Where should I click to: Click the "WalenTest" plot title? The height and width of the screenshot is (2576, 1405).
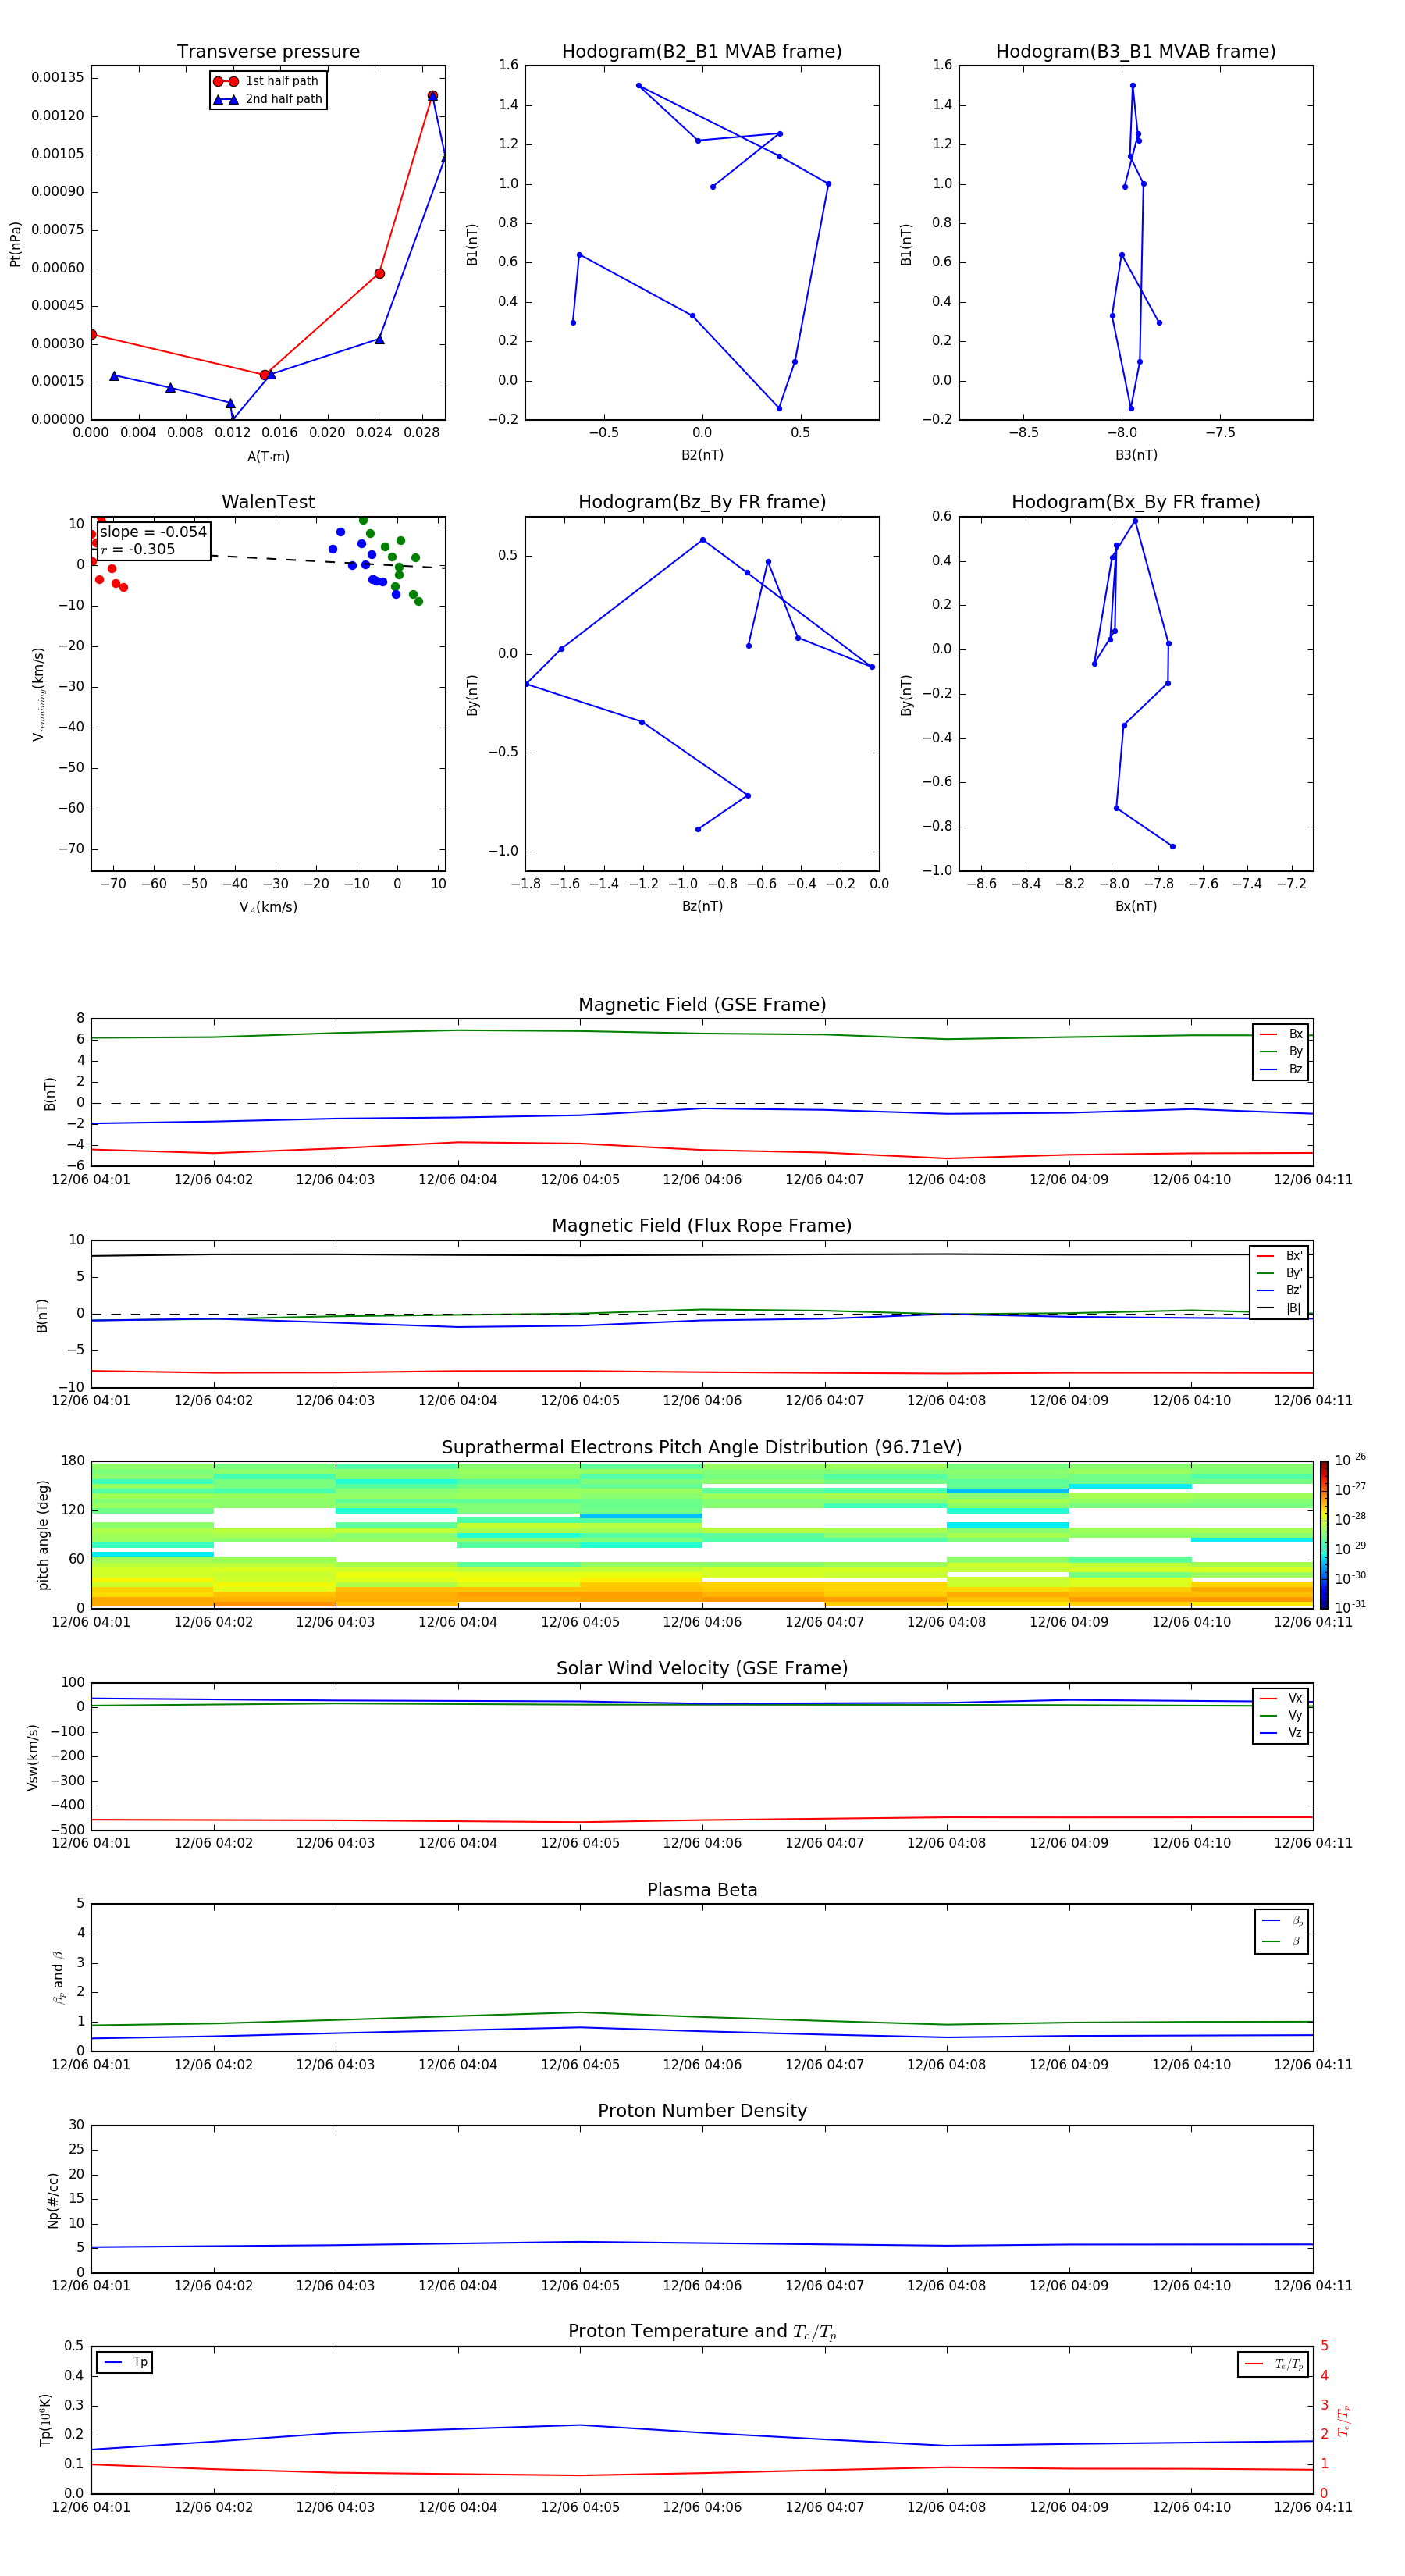click(x=268, y=502)
